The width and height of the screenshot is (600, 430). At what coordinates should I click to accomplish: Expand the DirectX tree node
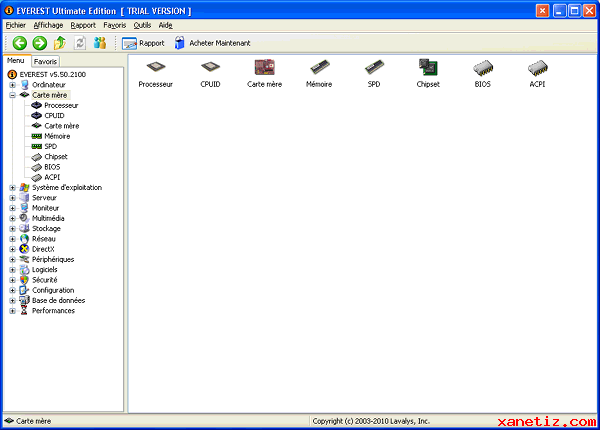(x=12, y=249)
